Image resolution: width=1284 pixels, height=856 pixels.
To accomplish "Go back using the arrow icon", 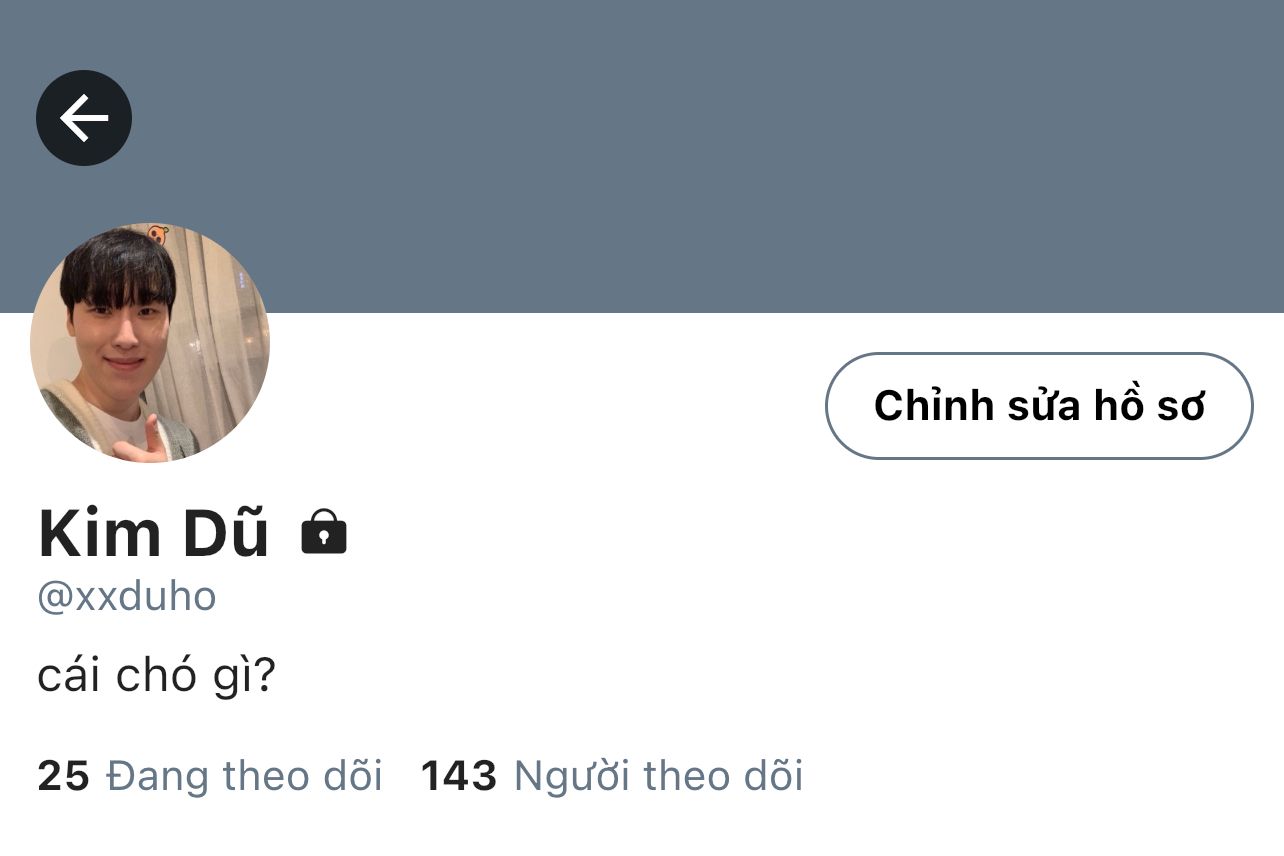I will 84,118.
